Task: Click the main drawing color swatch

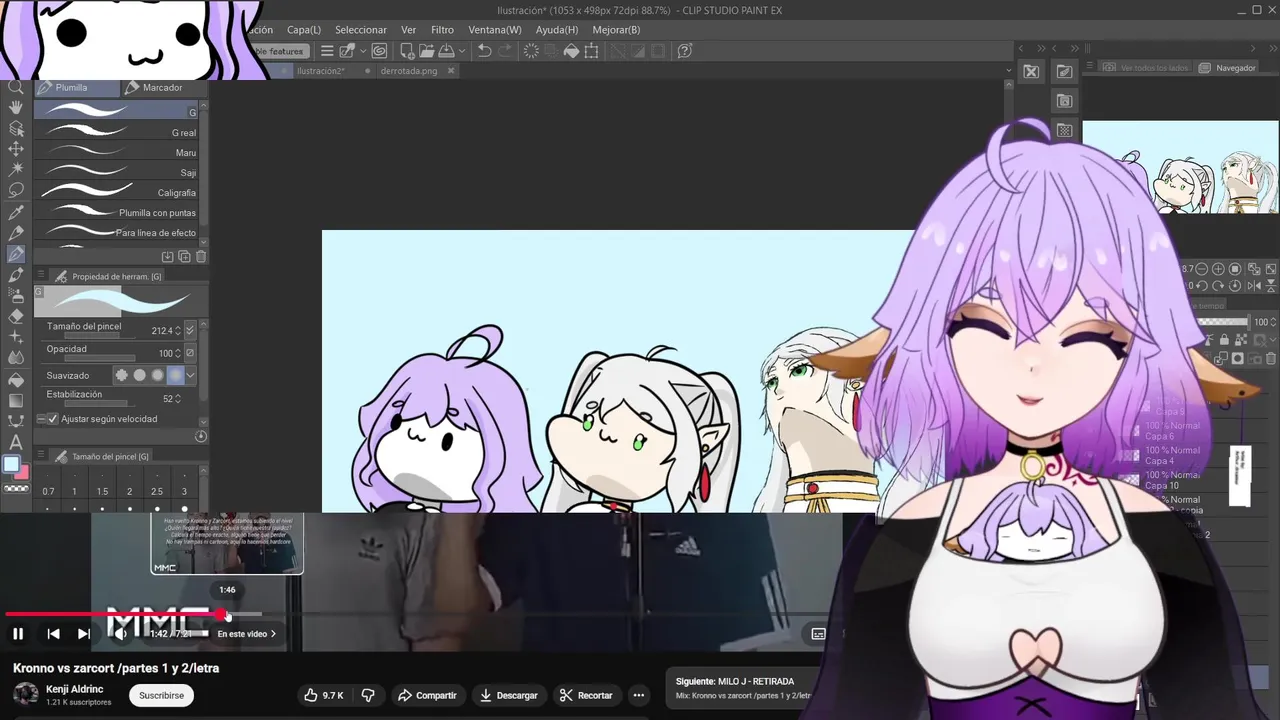Action: [x=11, y=465]
